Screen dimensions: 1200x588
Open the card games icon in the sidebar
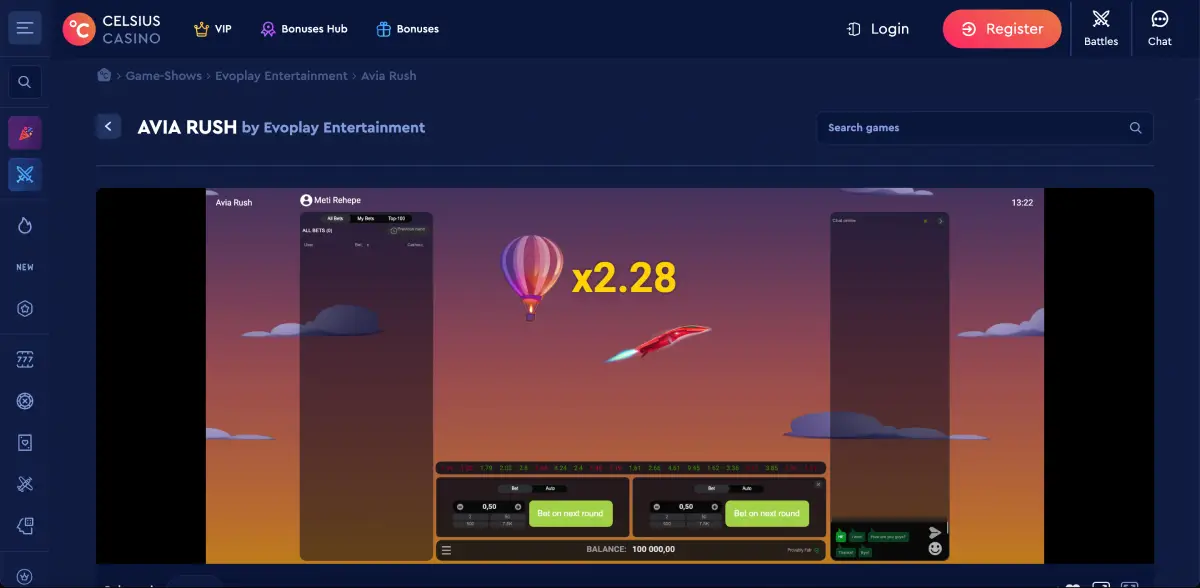[x=25, y=442]
